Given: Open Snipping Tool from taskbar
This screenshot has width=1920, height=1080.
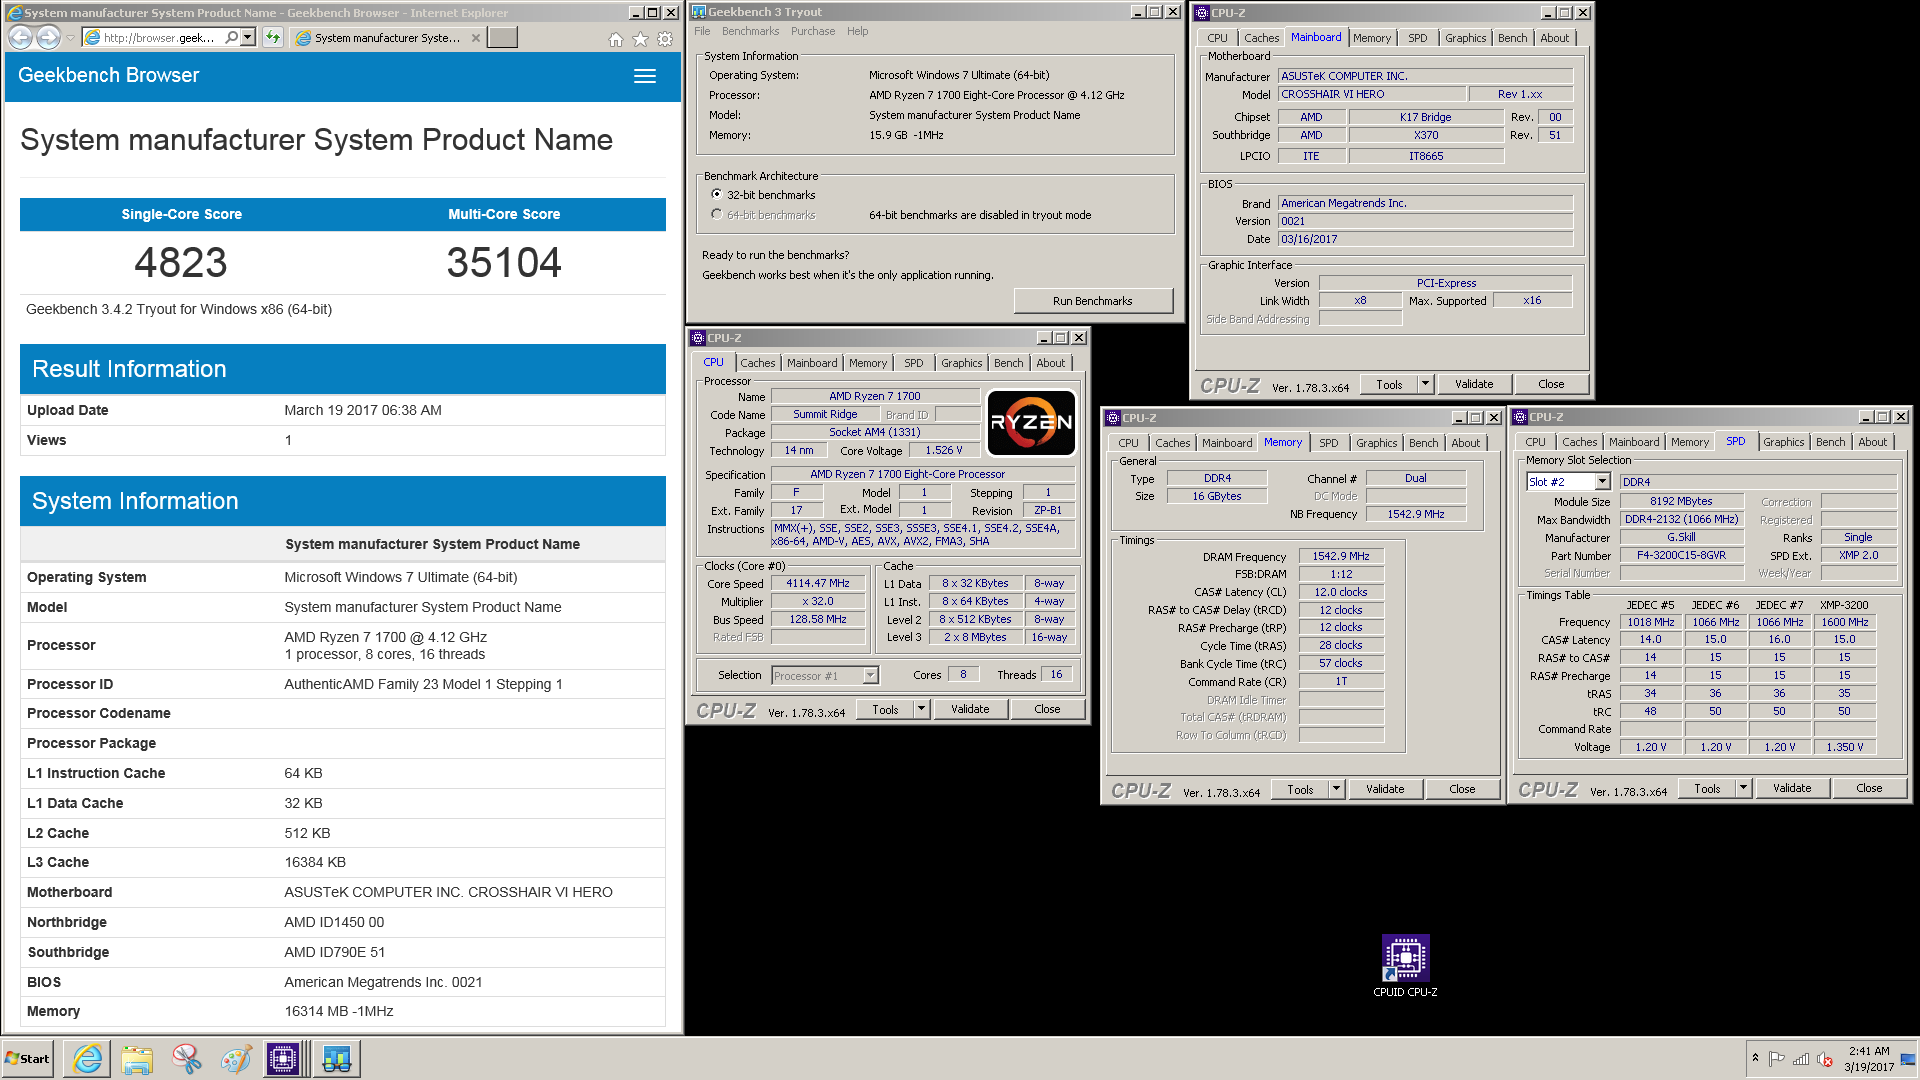Looking at the screenshot, I should coord(186,1059).
